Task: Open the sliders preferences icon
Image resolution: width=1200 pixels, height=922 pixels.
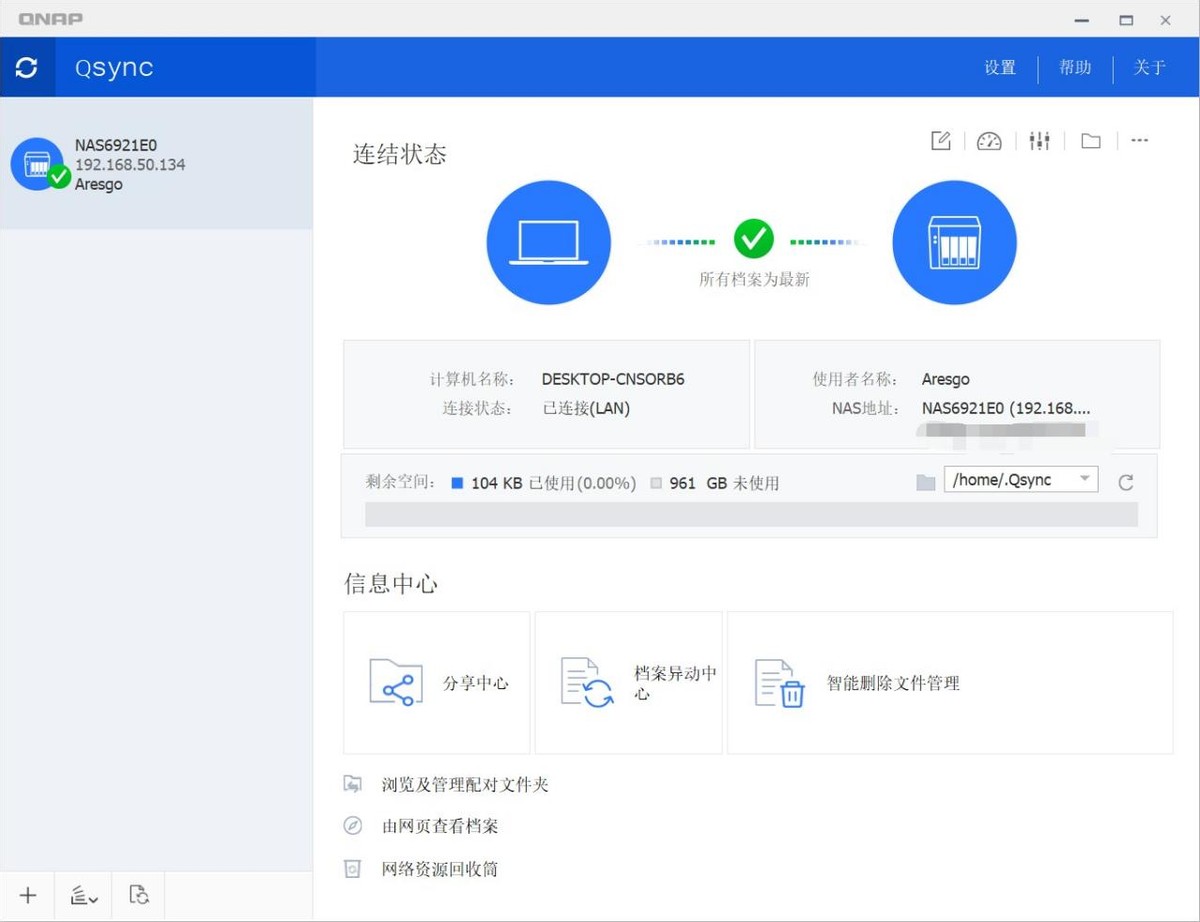Action: (x=1039, y=141)
